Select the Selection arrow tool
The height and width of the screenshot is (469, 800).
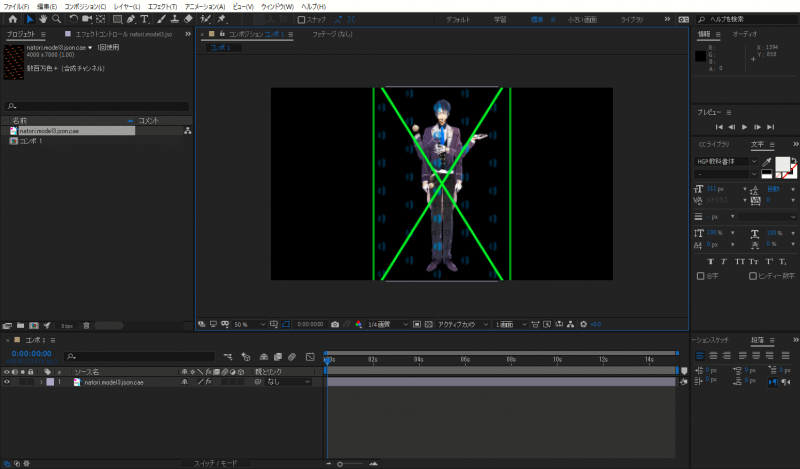point(30,19)
